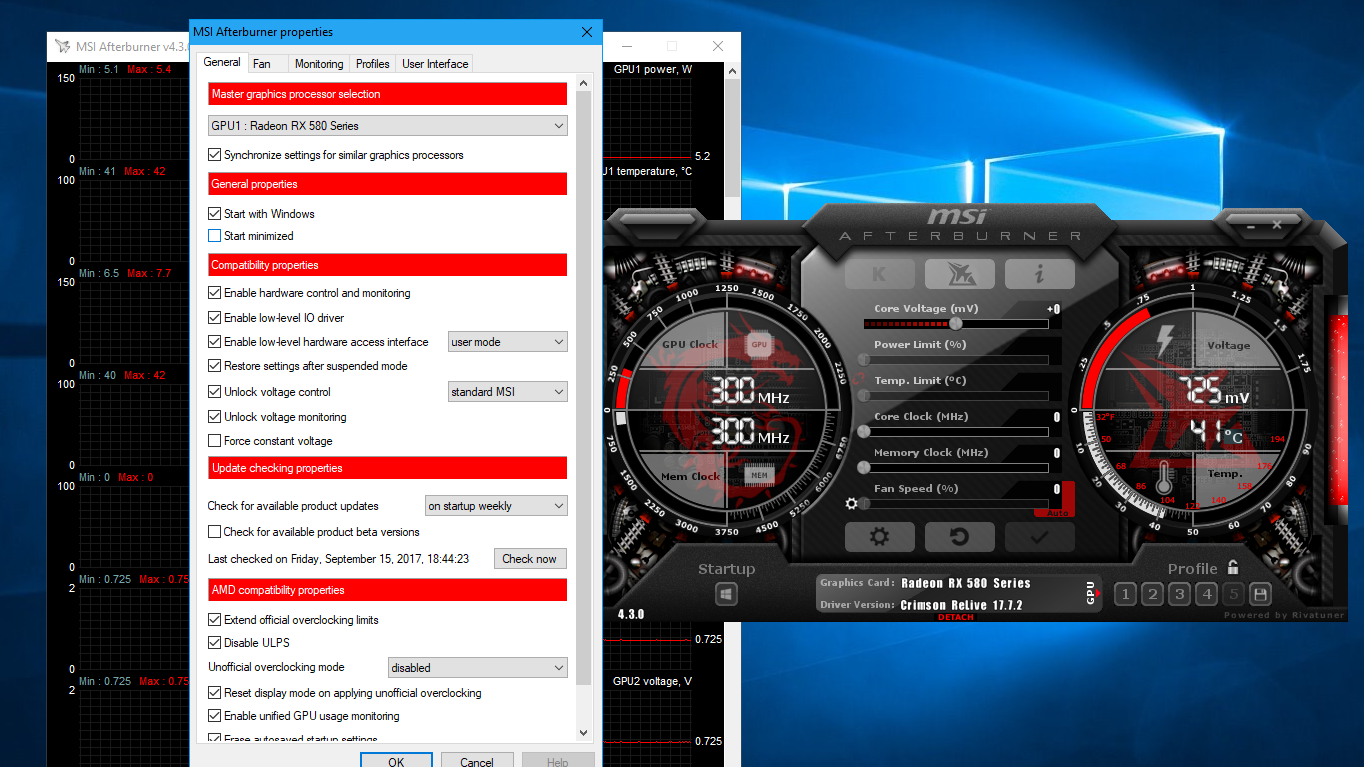Image resolution: width=1364 pixels, height=767 pixels.
Task: Open the information i button
Action: (x=1040, y=274)
